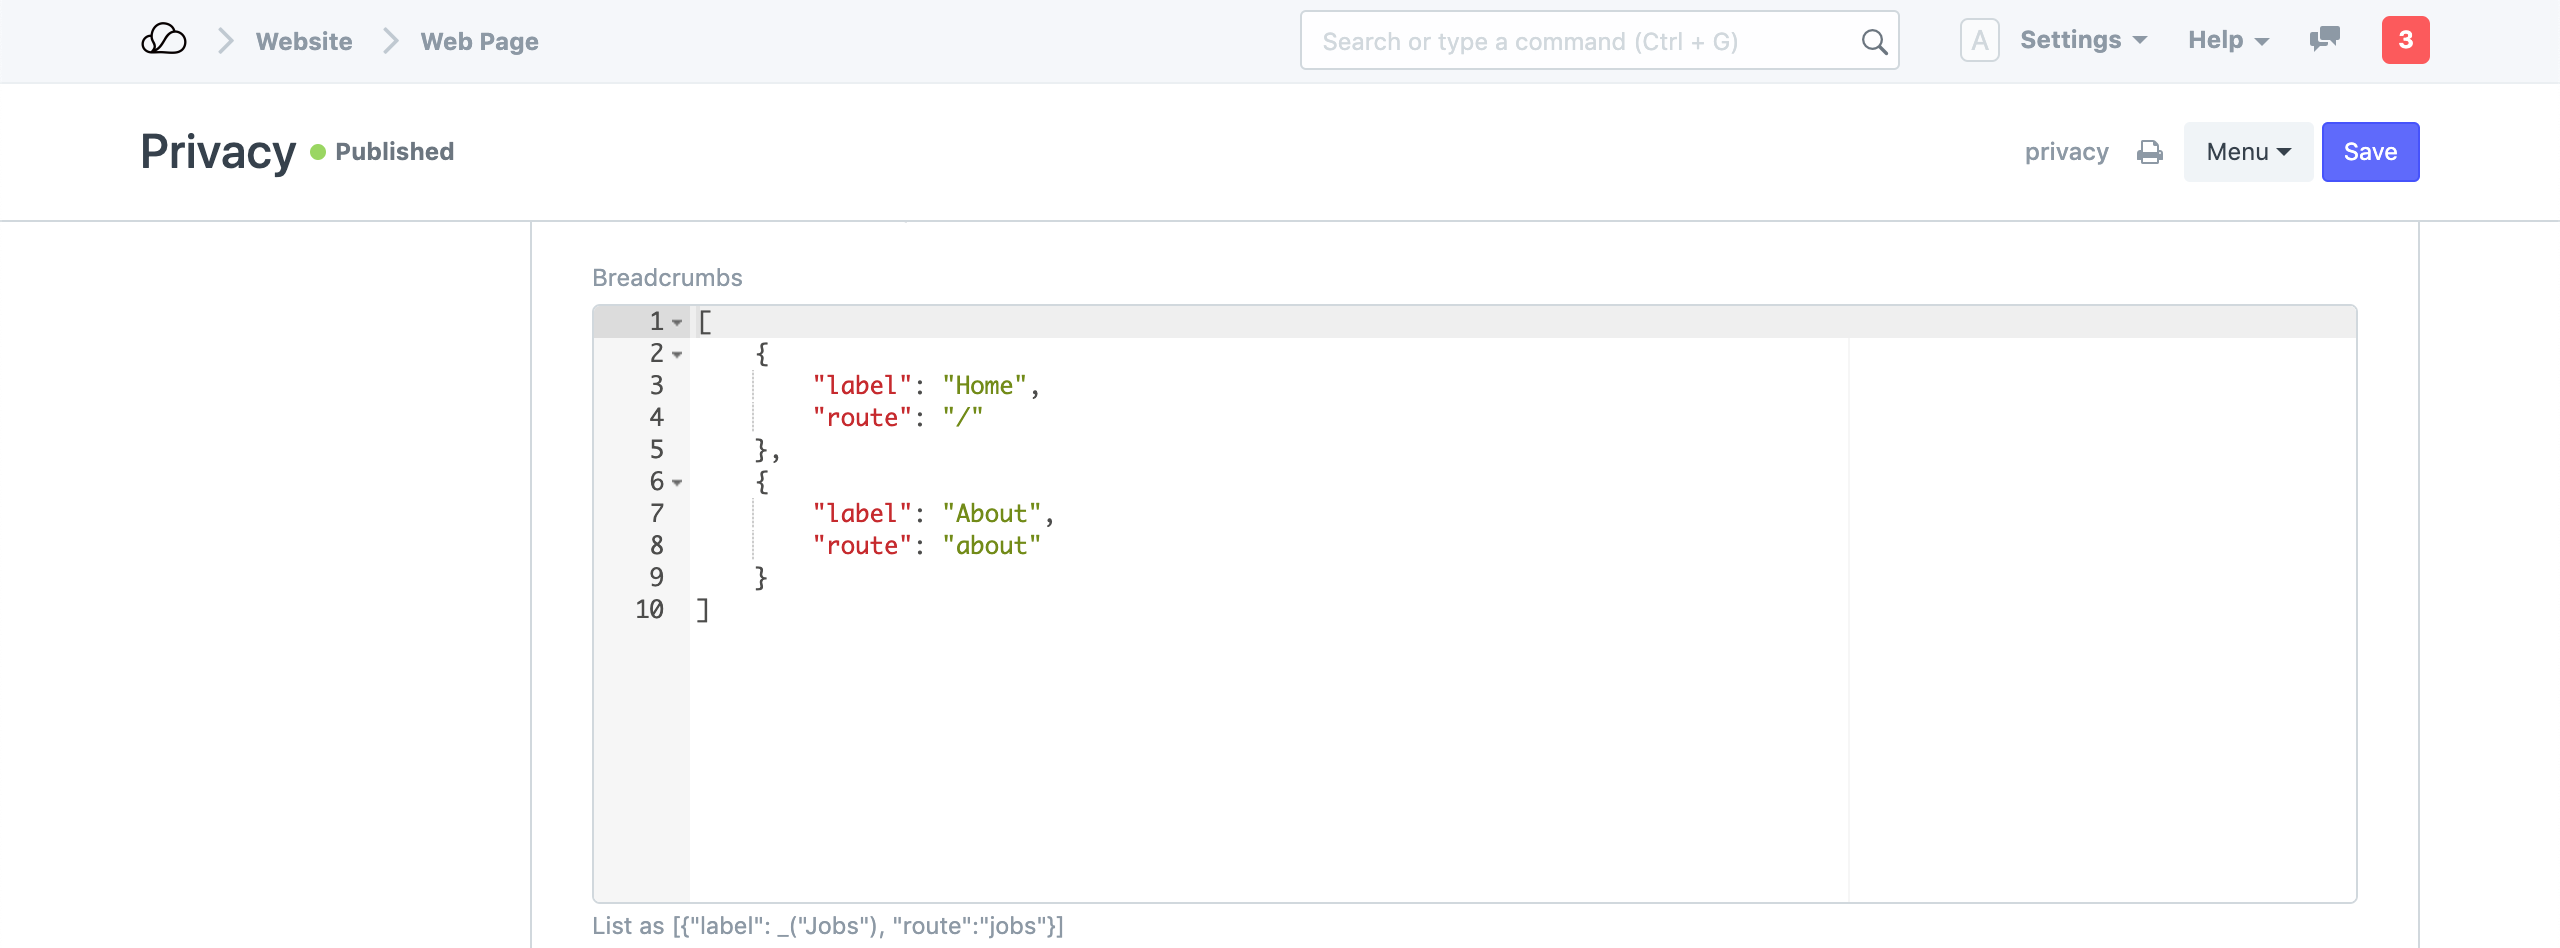Fold the code block at line 6
Viewport: 2560px width, 948px height.
pos(677,482)
